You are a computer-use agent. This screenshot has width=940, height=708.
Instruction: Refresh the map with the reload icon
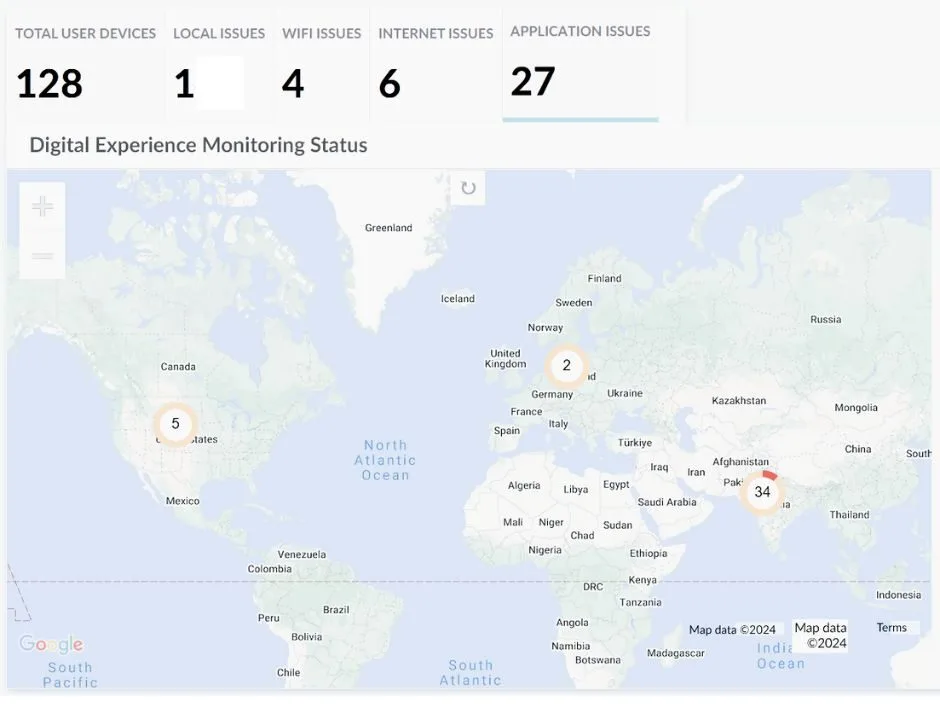click(x=468, y=188)
